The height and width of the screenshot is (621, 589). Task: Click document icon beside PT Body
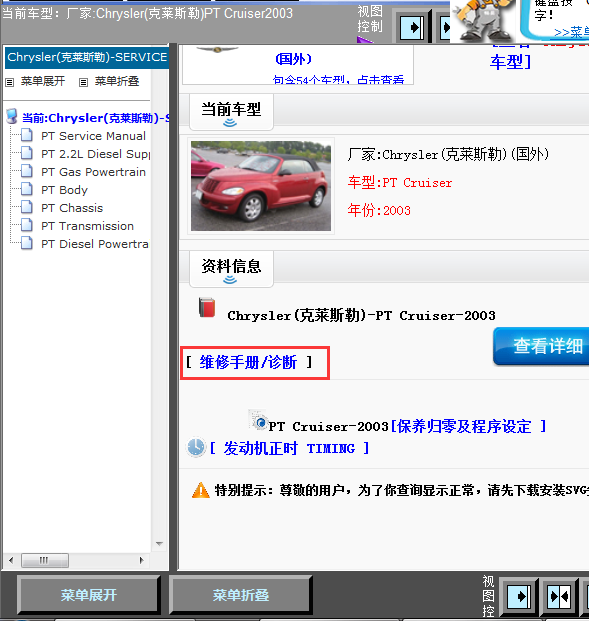coord(27,189)
